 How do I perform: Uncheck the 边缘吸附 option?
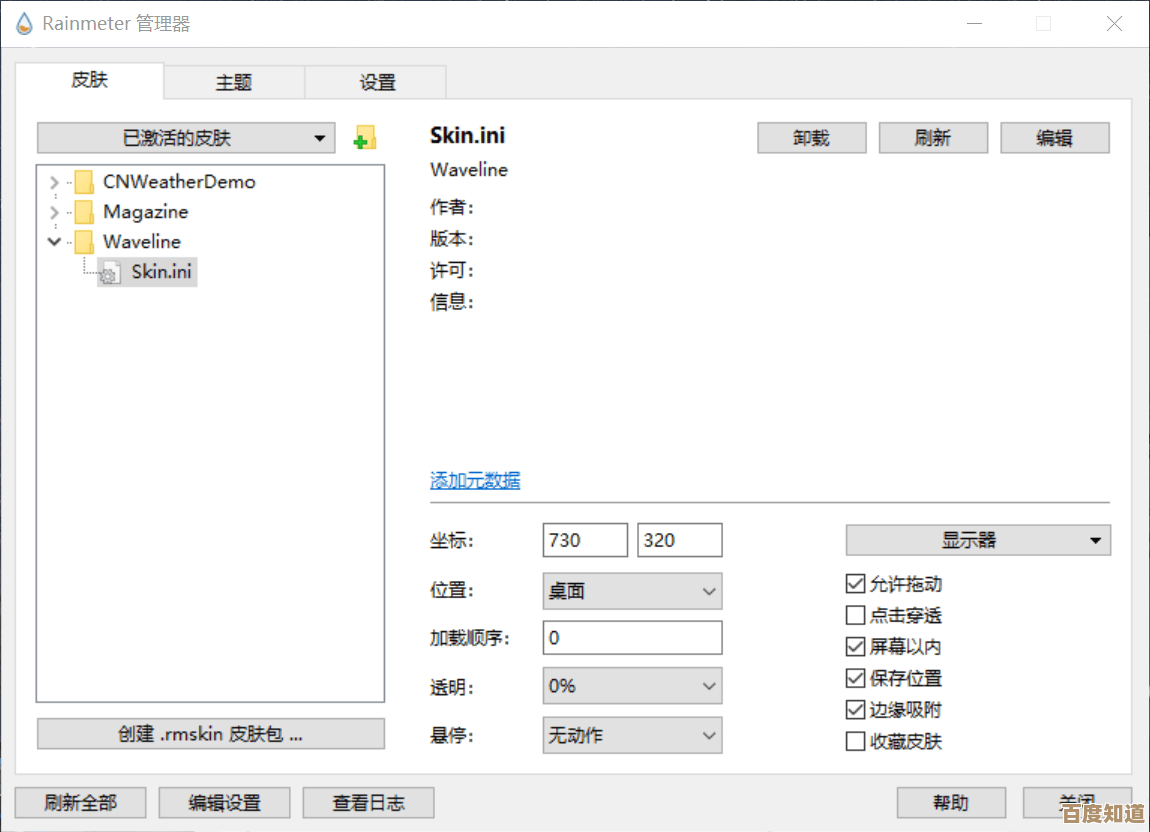pyautogui.click(x=855, y=710)
